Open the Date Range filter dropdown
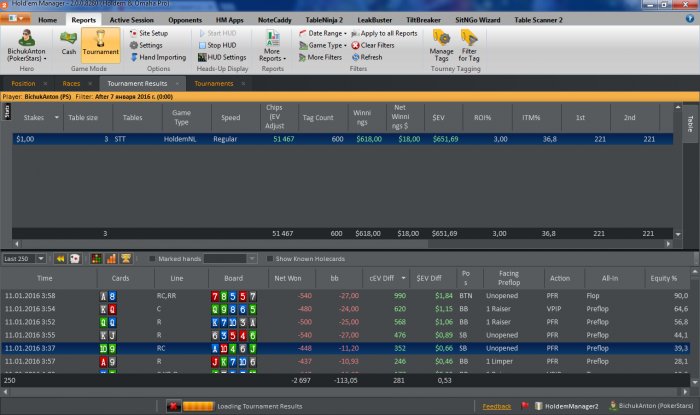Viewport: 700px width, 415px height. tap(322, 33)
